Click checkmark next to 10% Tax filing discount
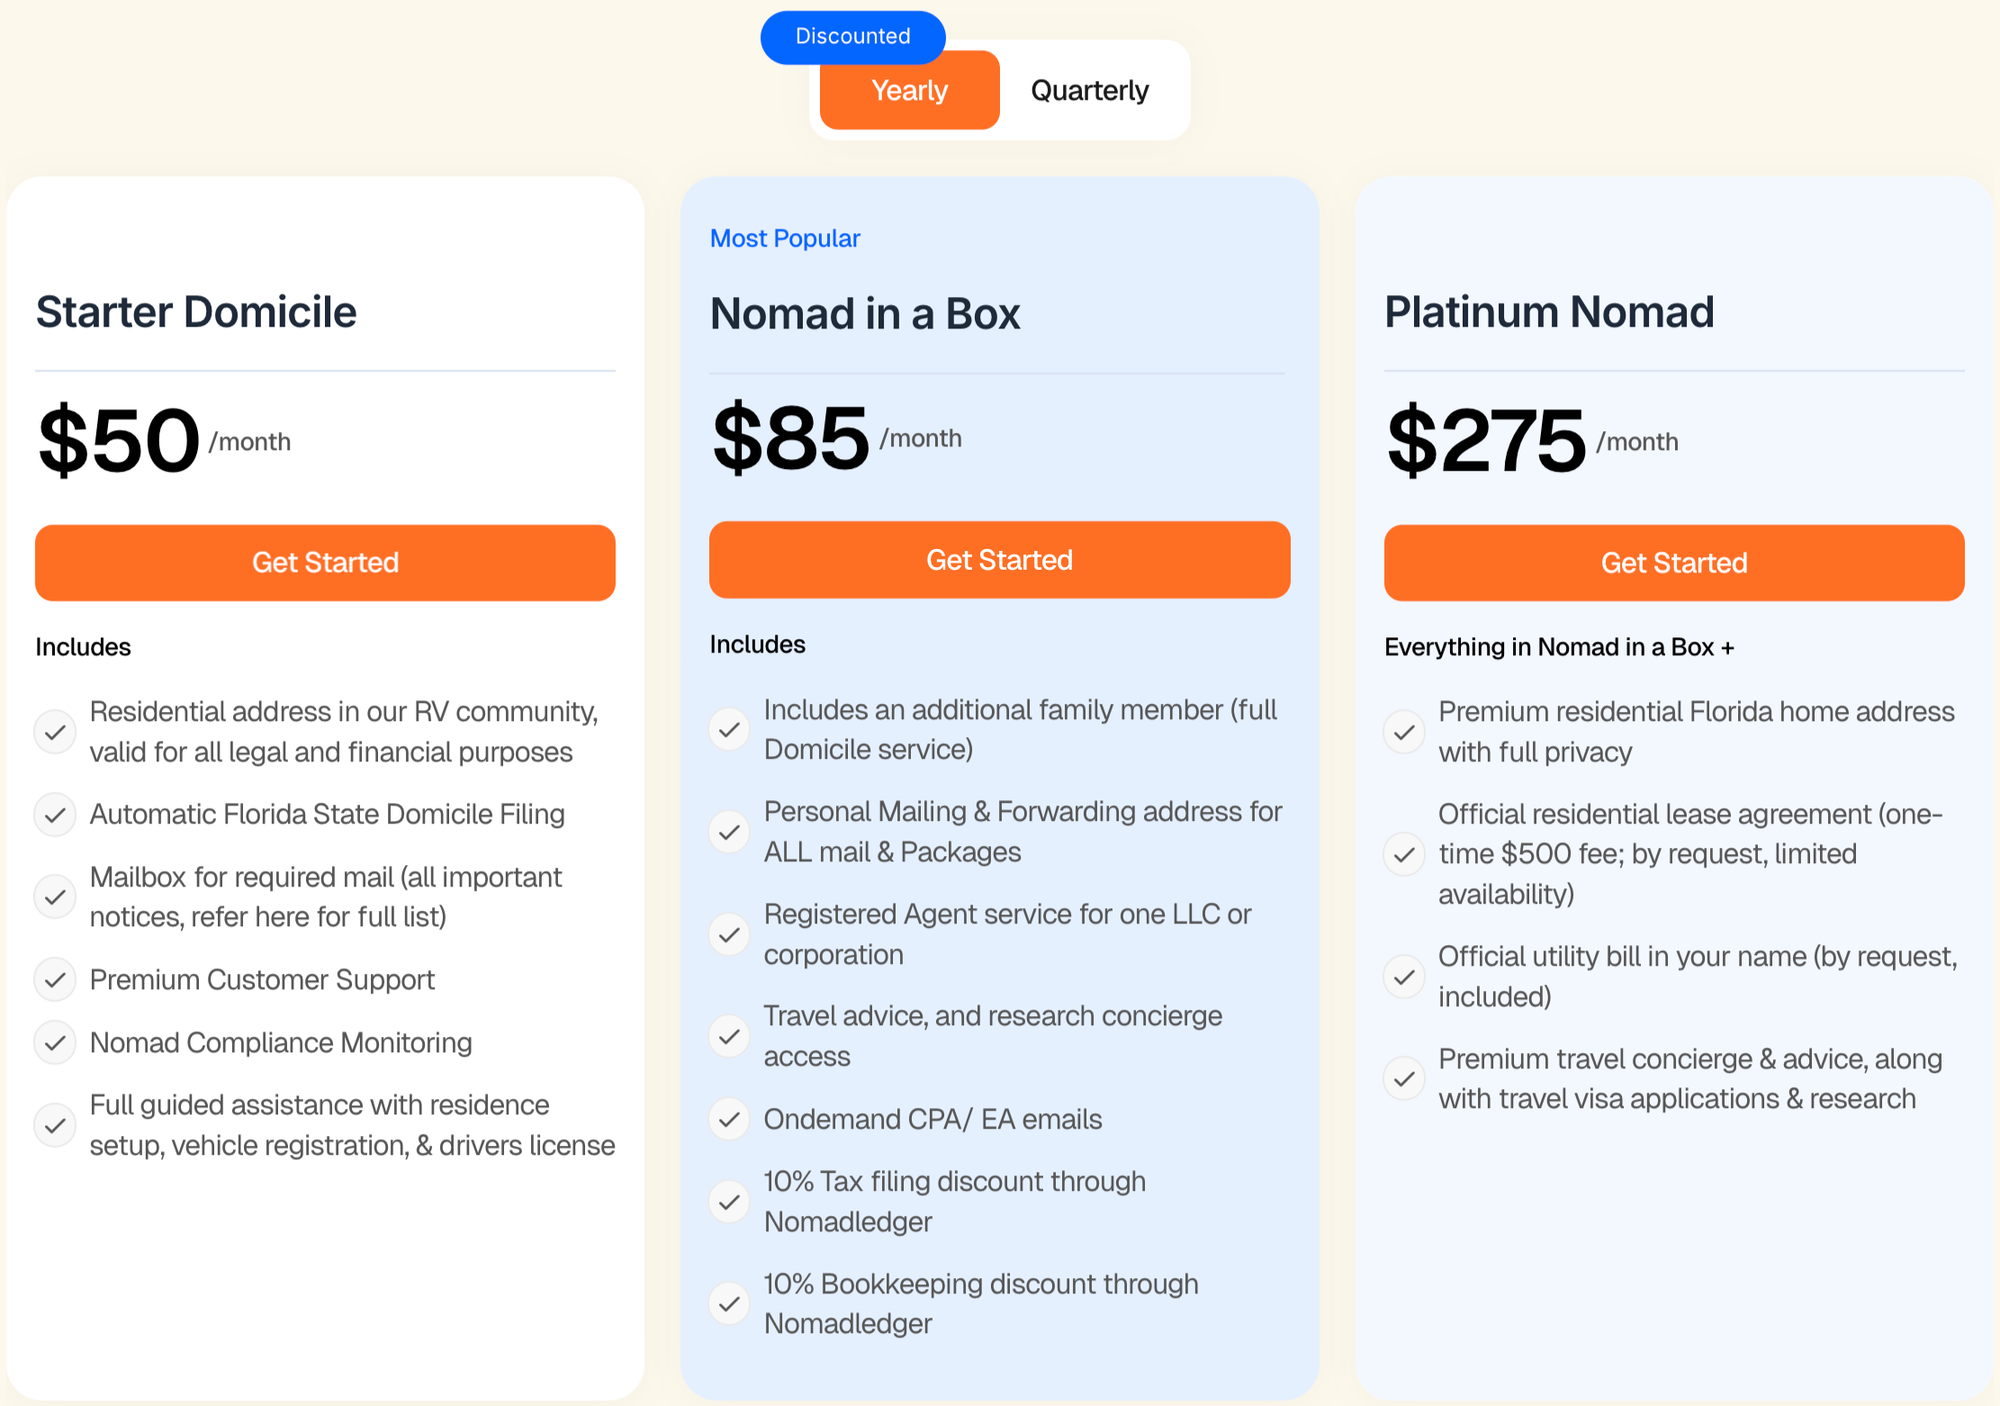Viewport: 2000px width, 1406px height. (730, 1201)
